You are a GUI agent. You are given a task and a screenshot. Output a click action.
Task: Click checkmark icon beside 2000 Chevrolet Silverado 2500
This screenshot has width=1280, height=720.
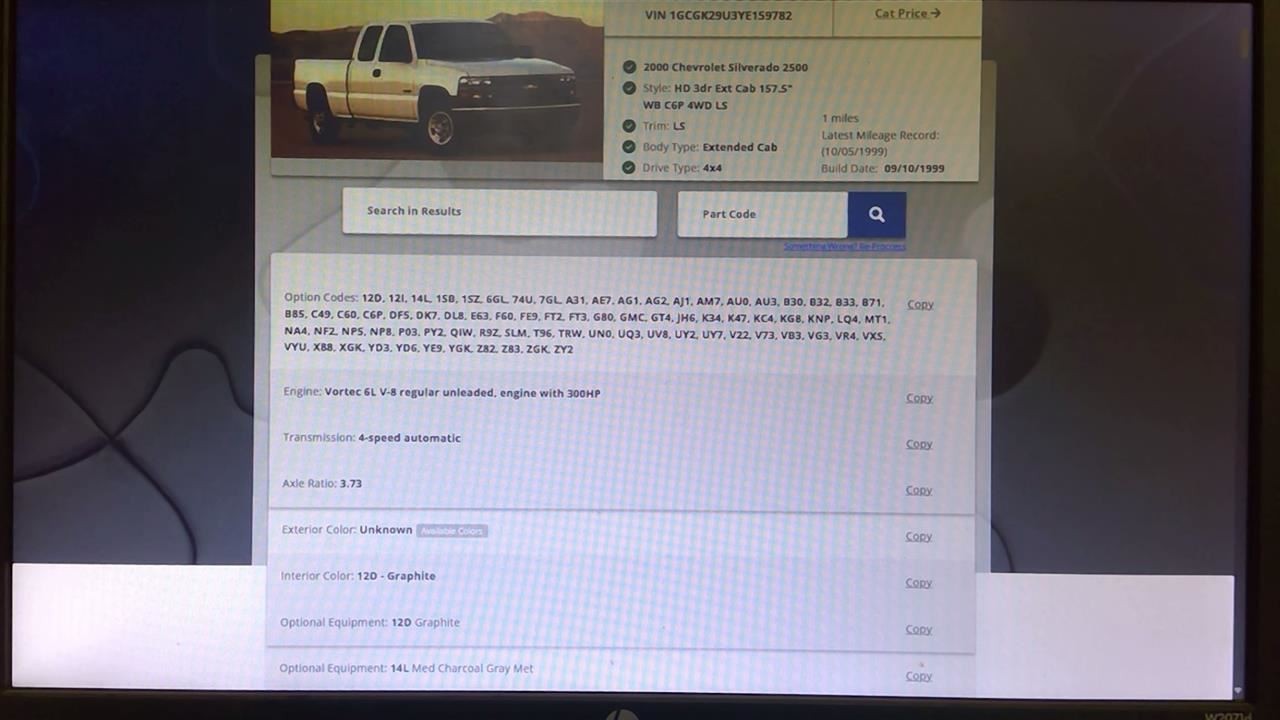(629, 67)
